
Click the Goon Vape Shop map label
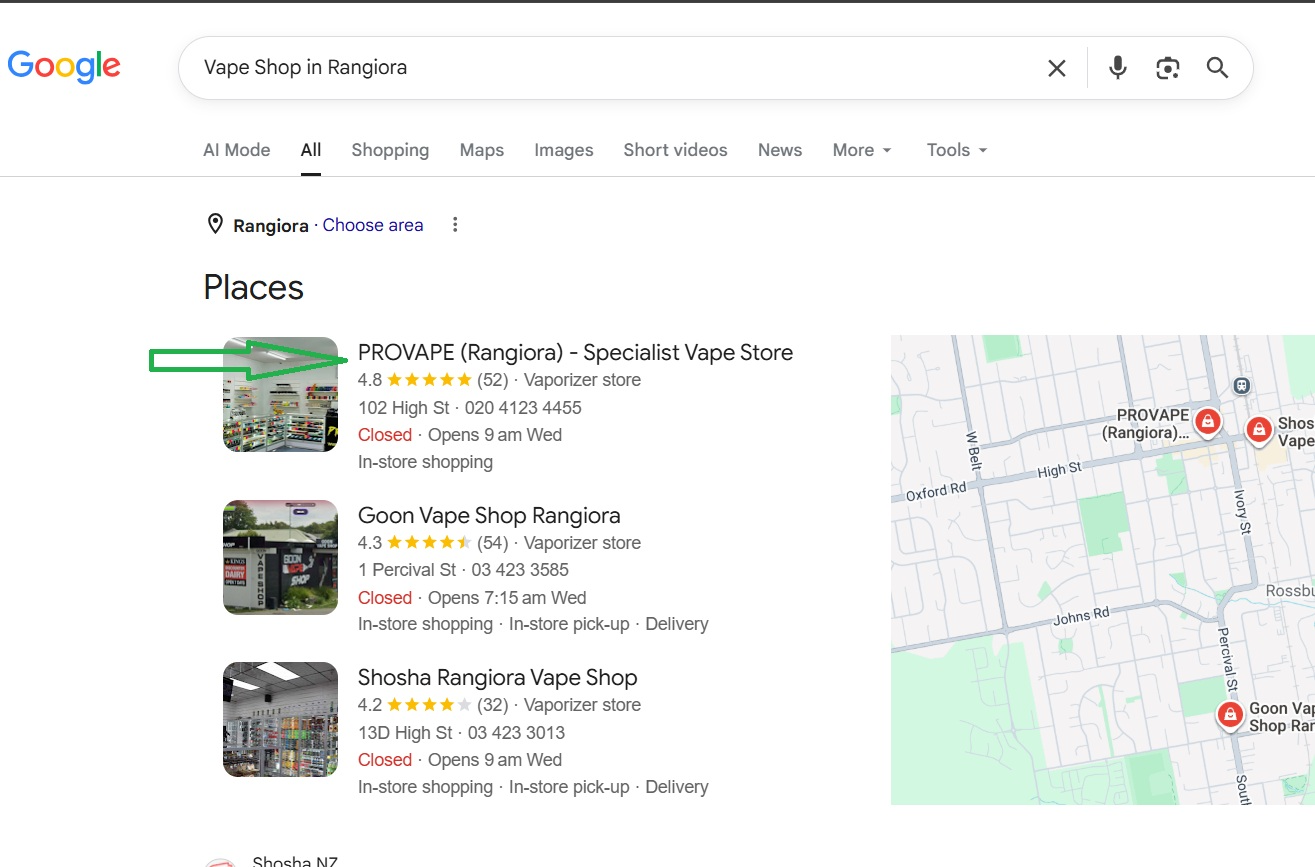point(1282,717)
